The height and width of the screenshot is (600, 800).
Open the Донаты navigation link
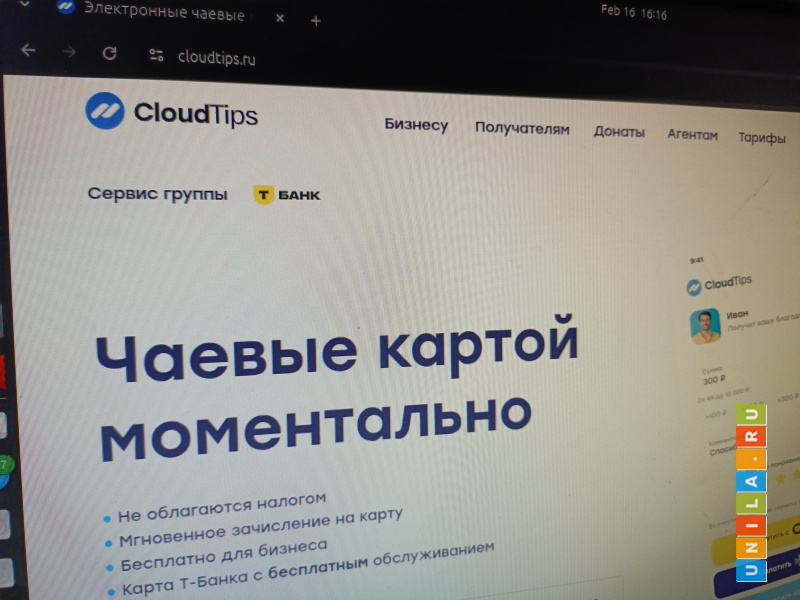619,132
